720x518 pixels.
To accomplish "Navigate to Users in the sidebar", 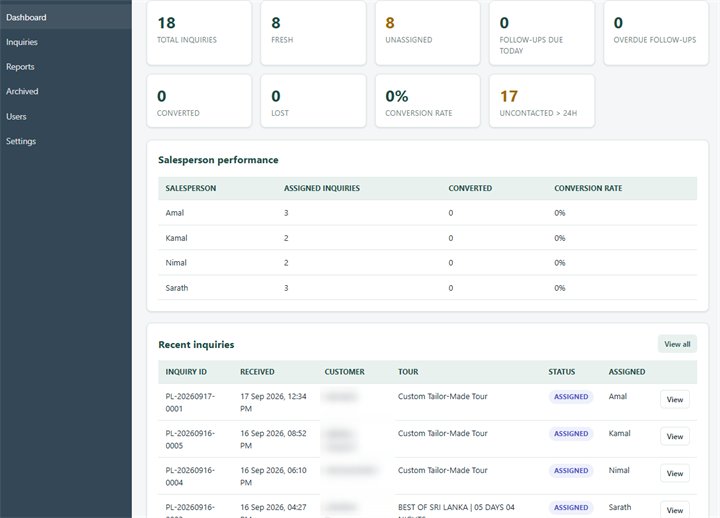I will pyautogui.click(x=66, y=117).
